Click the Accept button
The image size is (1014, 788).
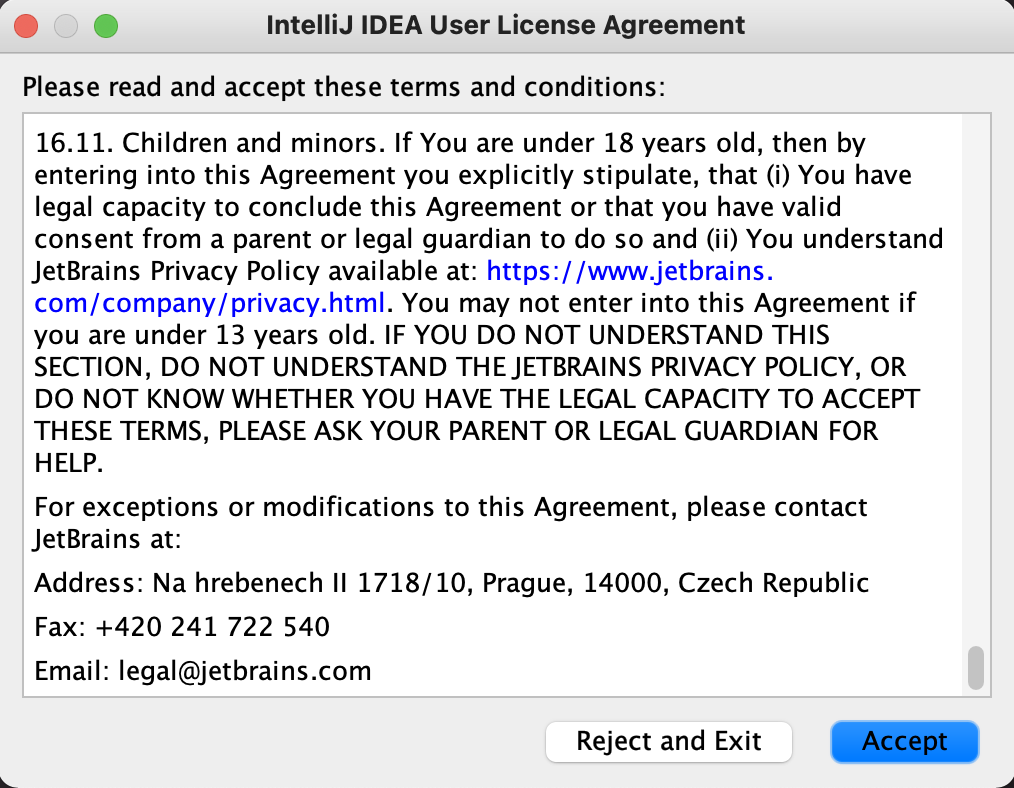click(x=904, y=741)
